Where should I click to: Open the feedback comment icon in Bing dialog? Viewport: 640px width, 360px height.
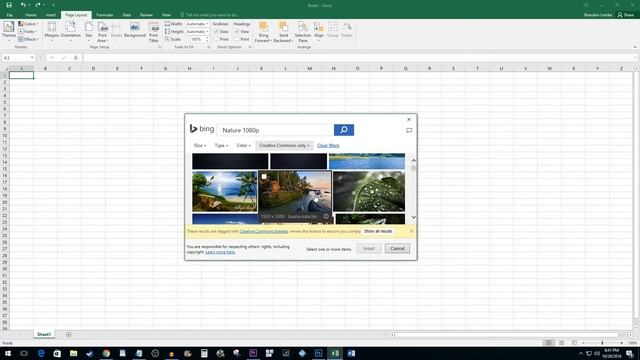click(409, 131)
